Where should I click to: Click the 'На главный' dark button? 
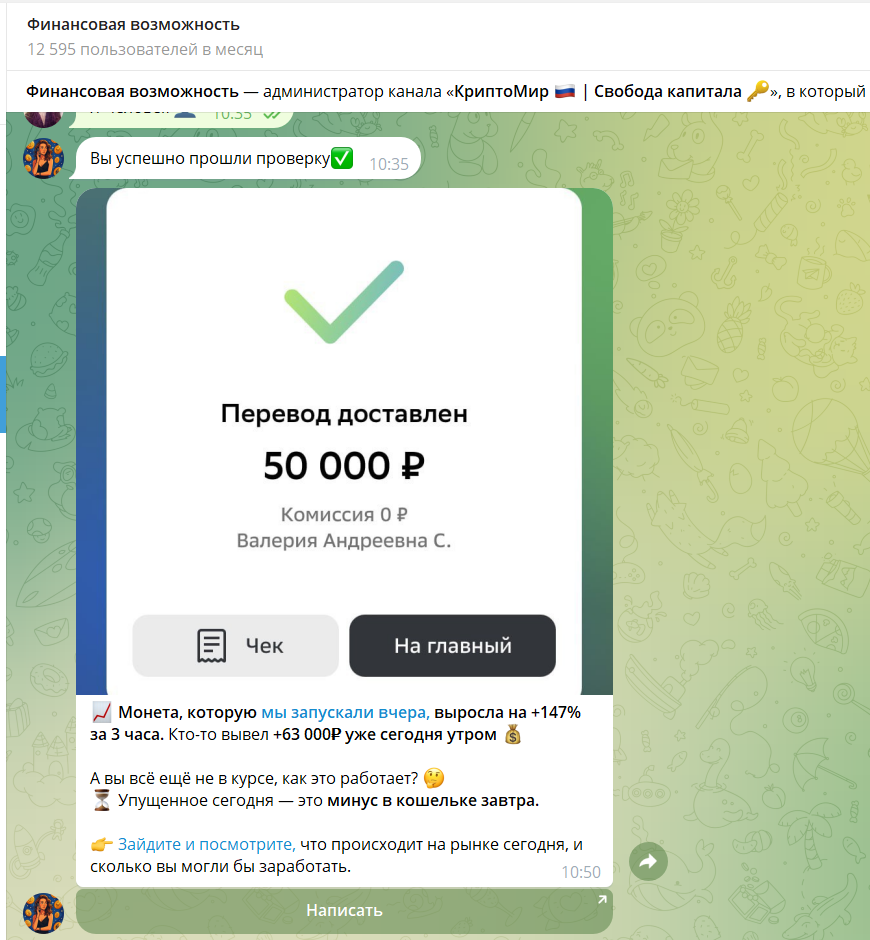coord(453,646)
